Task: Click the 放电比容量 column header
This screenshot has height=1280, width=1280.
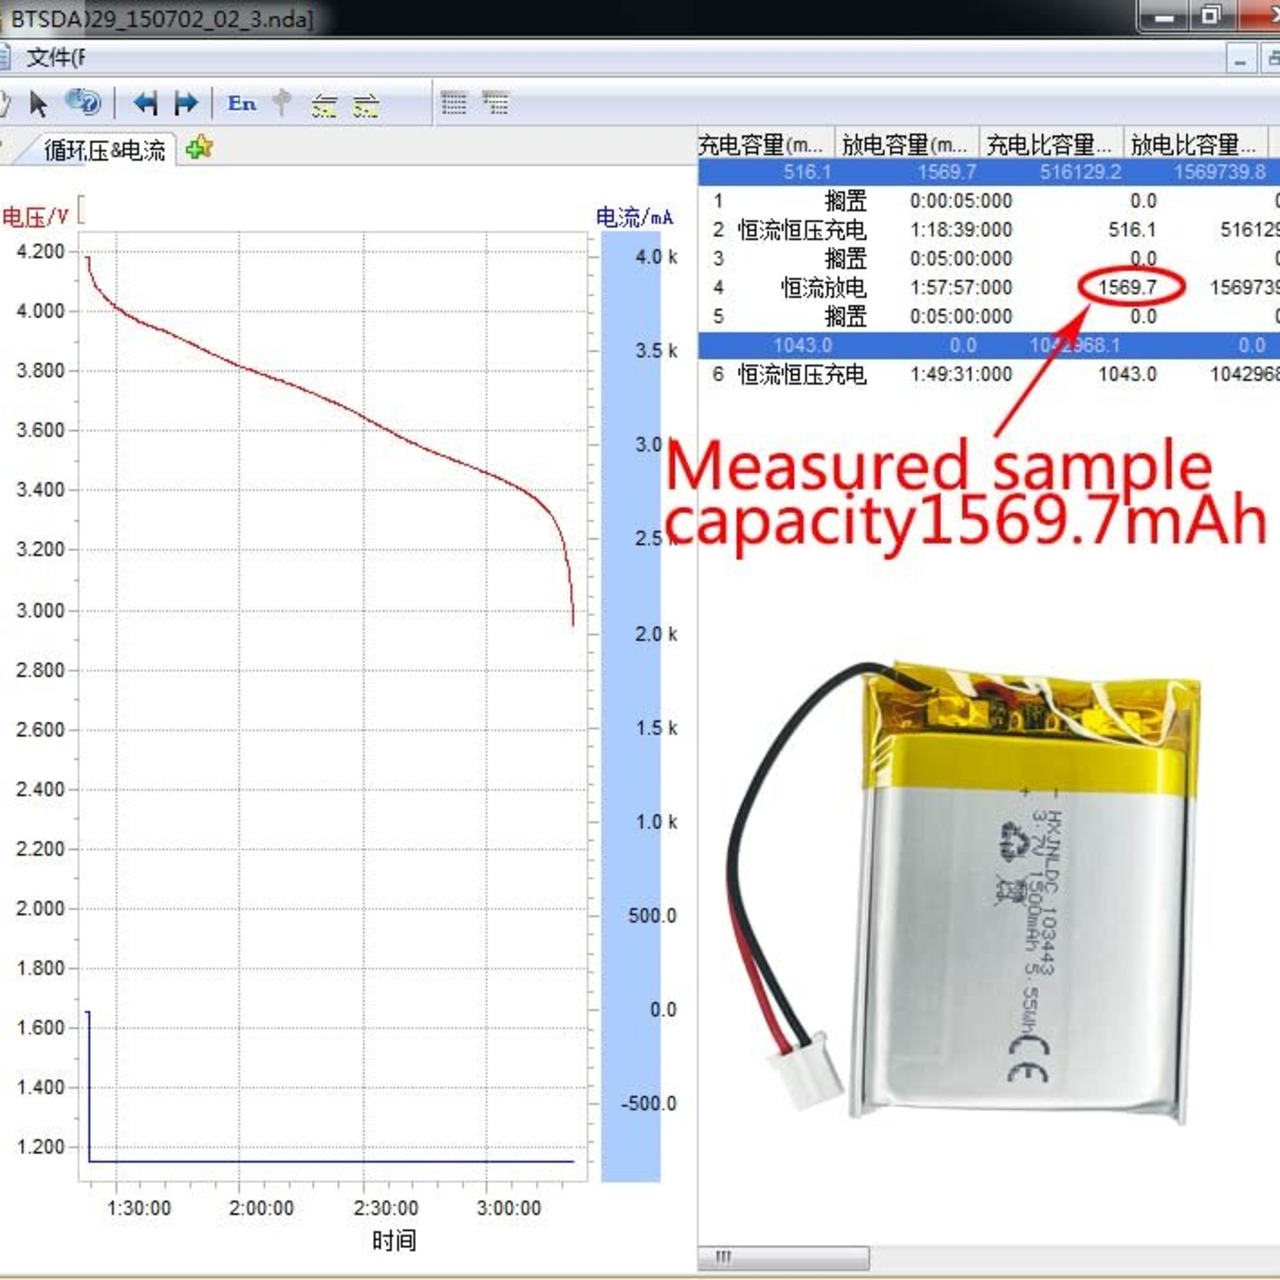Action: [1196, 144]
